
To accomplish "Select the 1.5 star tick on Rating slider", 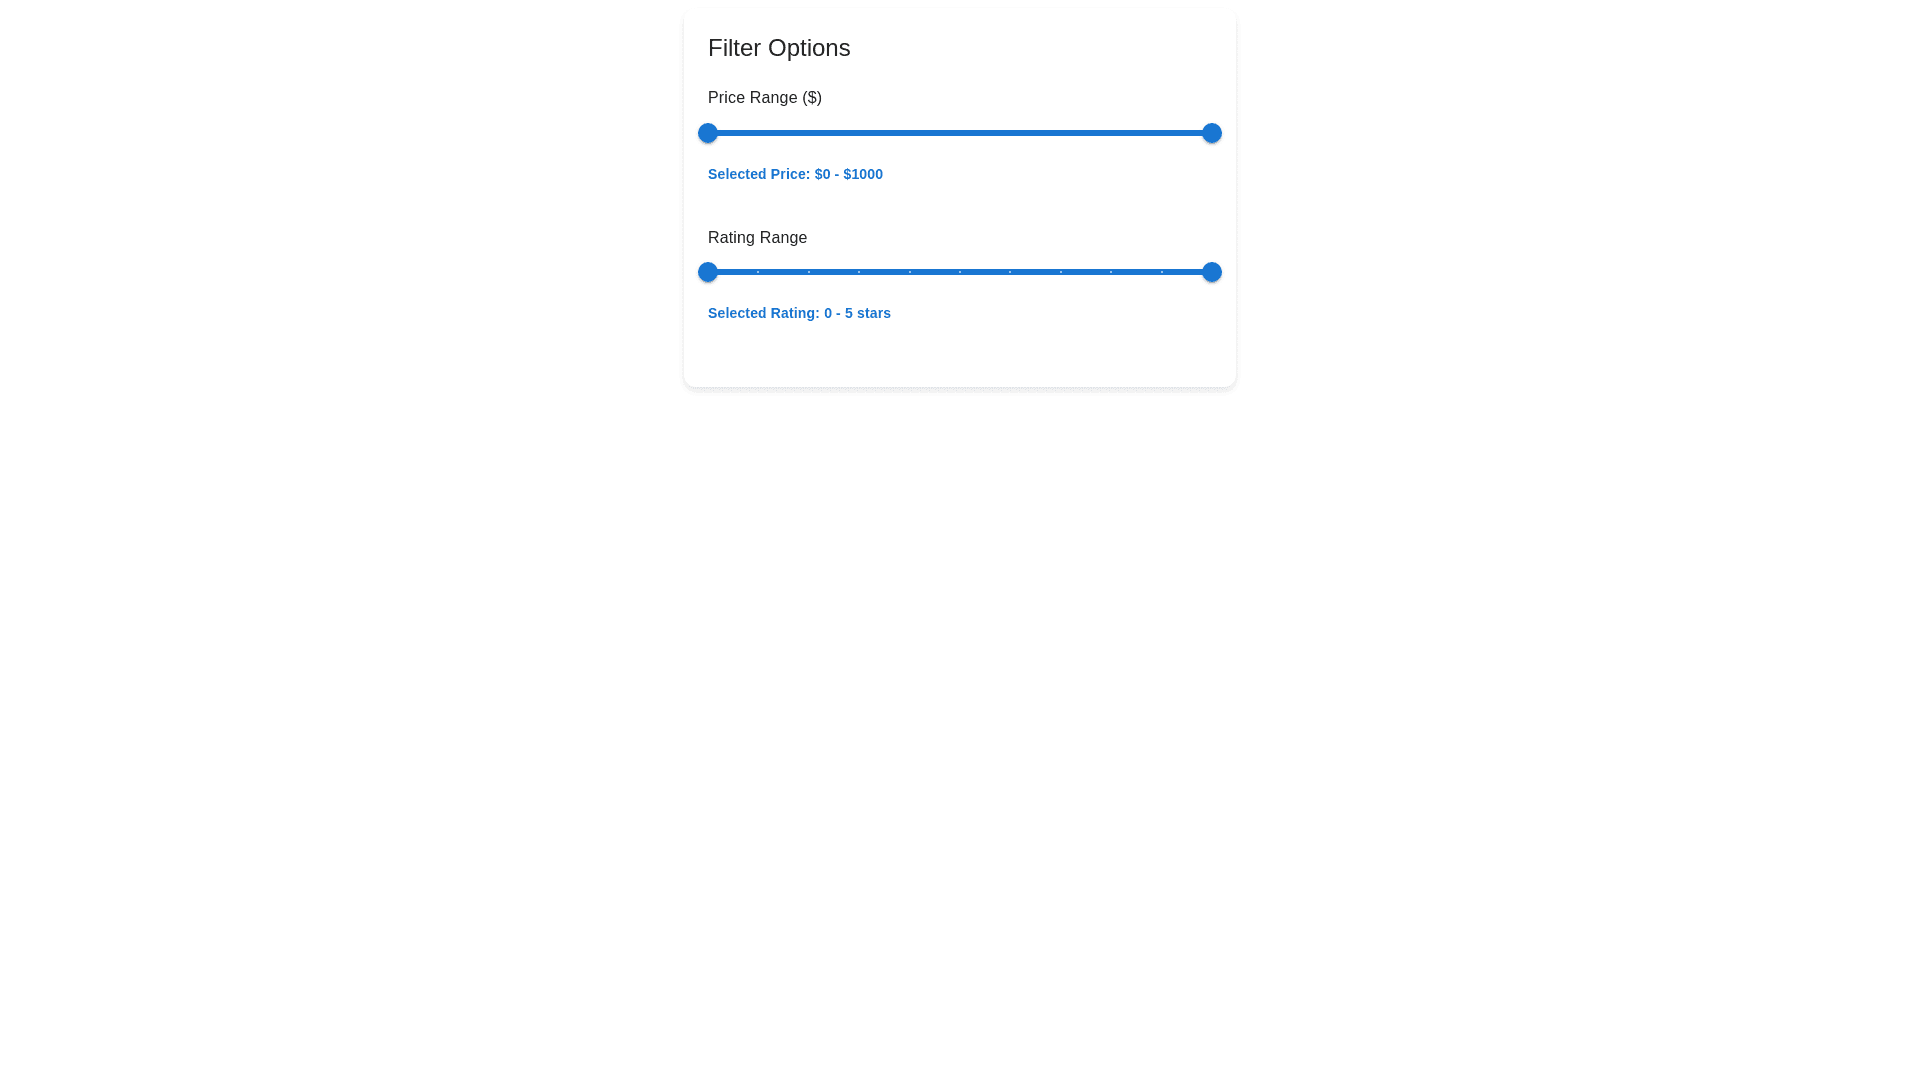I will [x=859, y=272].
